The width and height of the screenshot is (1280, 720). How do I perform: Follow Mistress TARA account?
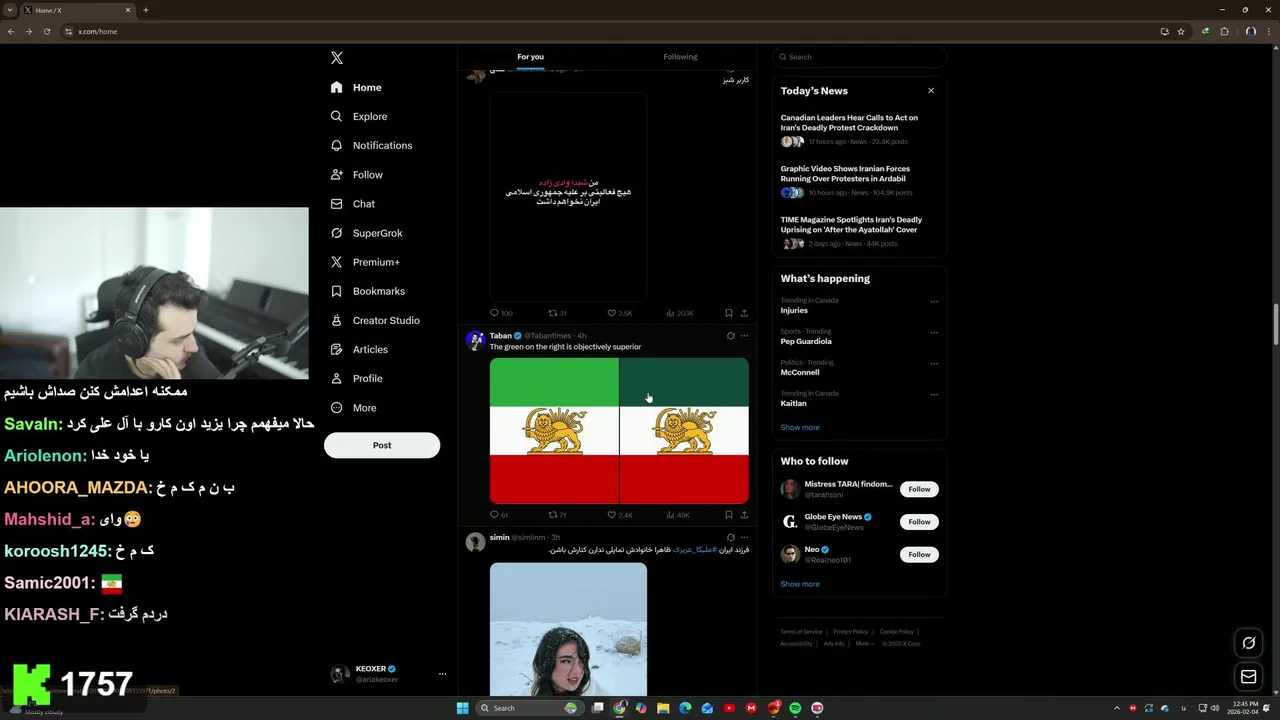919,489
